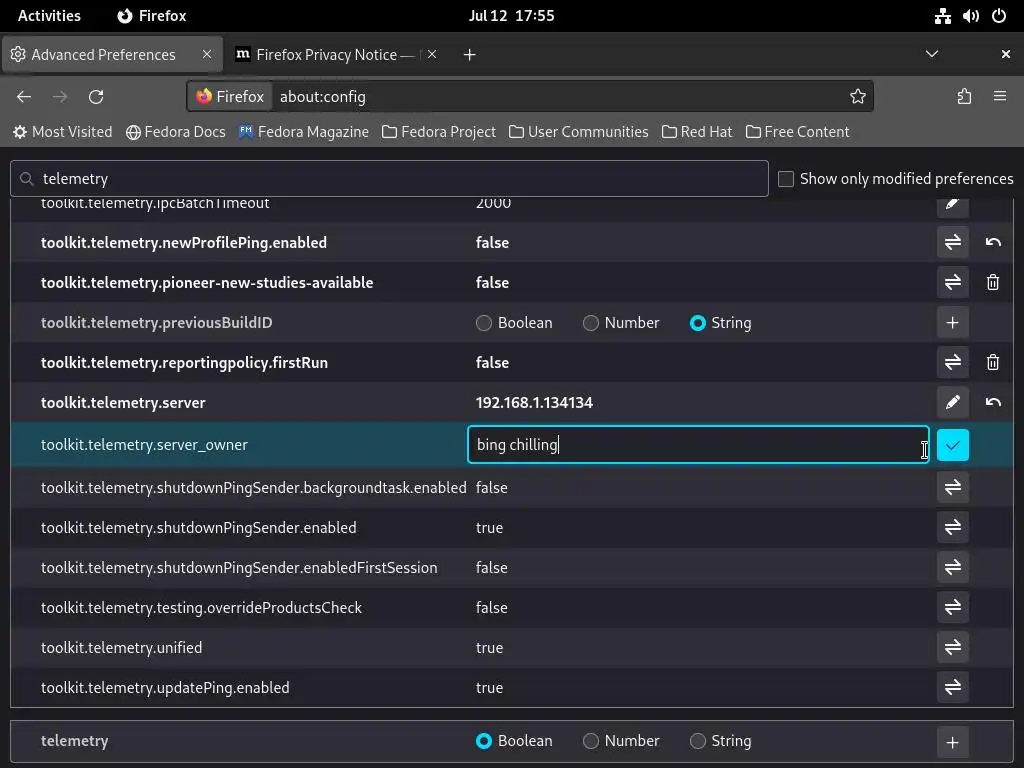
Task: Go back one page
Action: [x=24, y=97]
